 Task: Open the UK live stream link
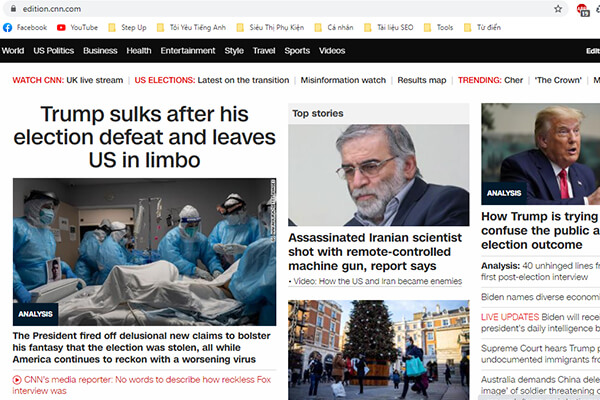pos(95,80)
